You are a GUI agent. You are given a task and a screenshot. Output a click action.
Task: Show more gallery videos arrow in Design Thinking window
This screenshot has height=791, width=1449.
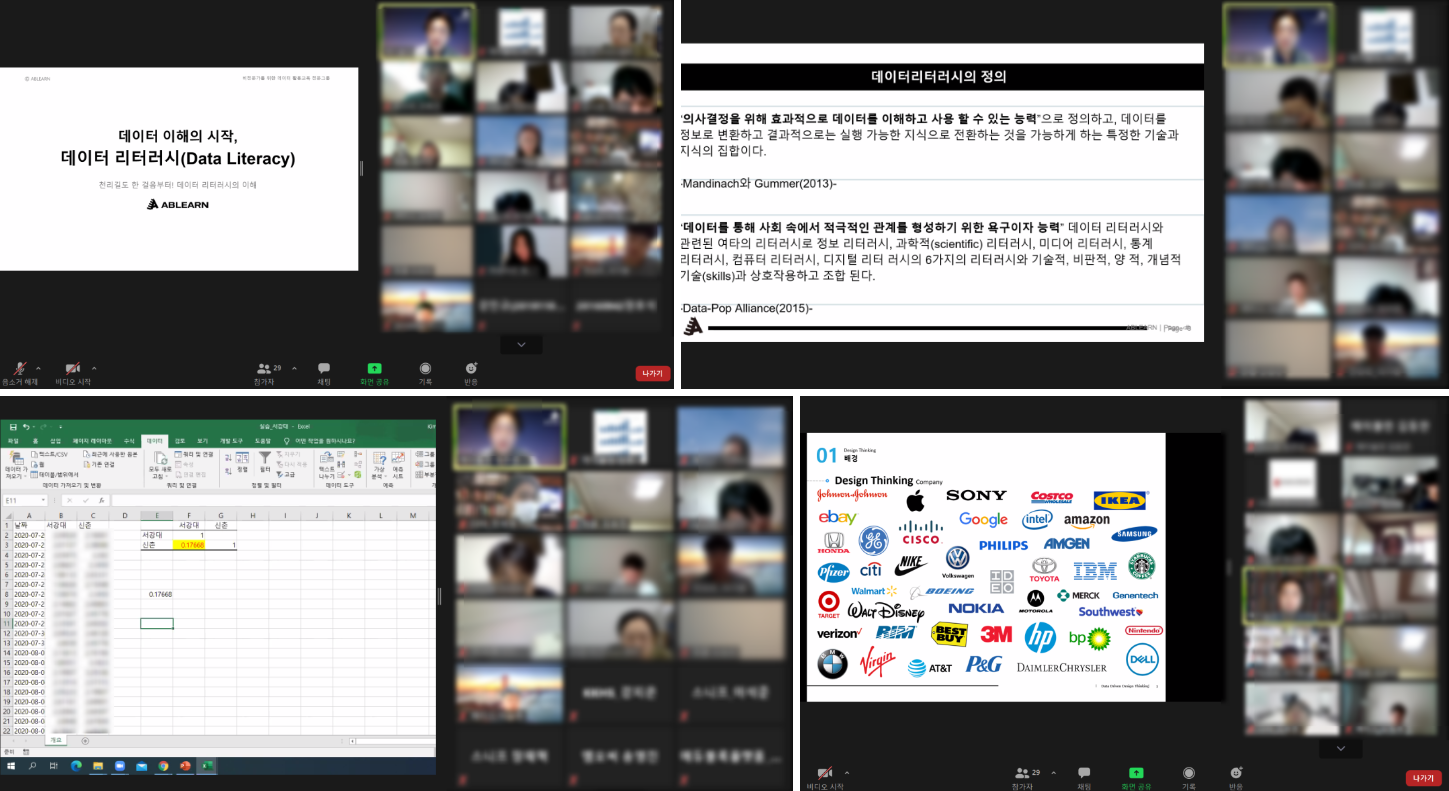pos(1341,748)
